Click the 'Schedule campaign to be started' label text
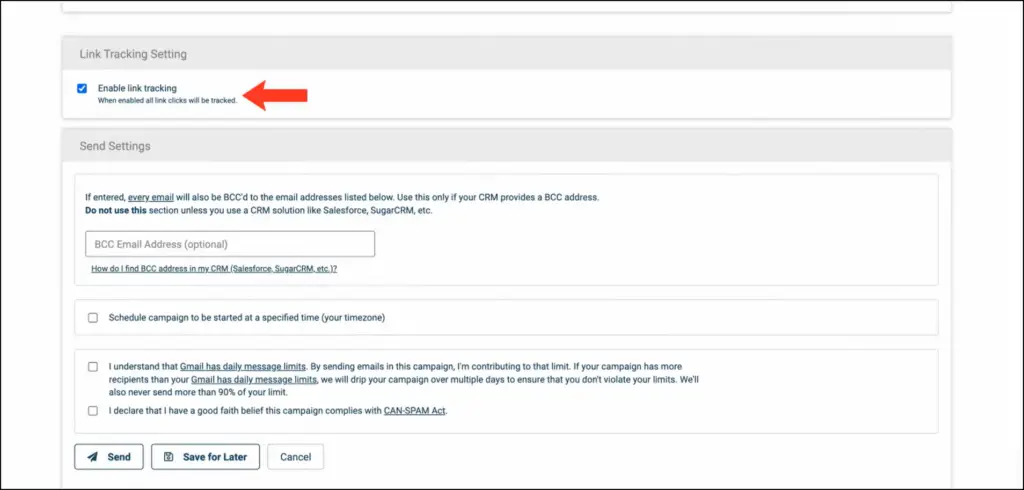This screenshot has width=1024, height=490. 247,318
